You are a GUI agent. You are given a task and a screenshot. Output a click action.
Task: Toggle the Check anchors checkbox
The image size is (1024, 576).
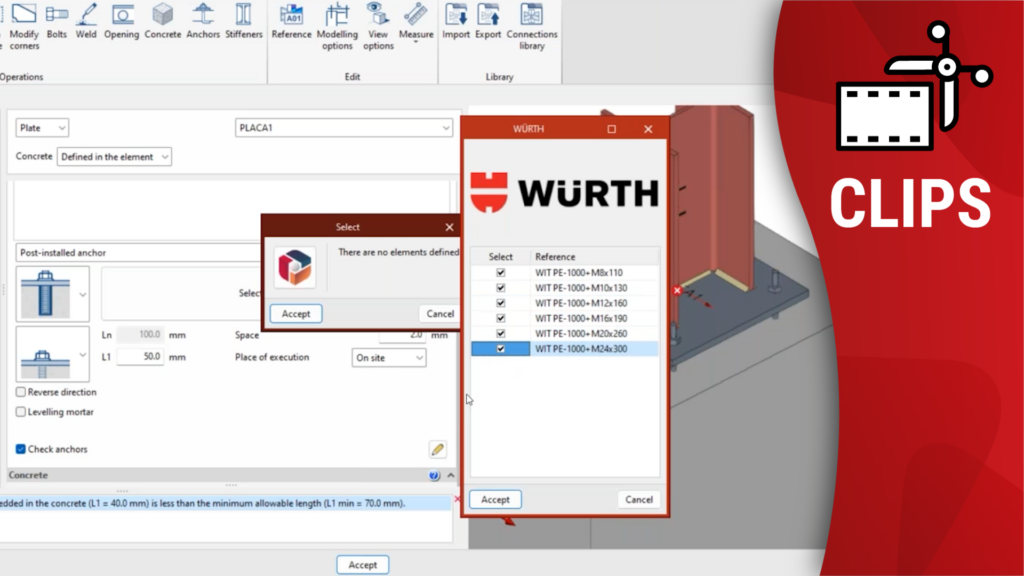coord(21,449)
